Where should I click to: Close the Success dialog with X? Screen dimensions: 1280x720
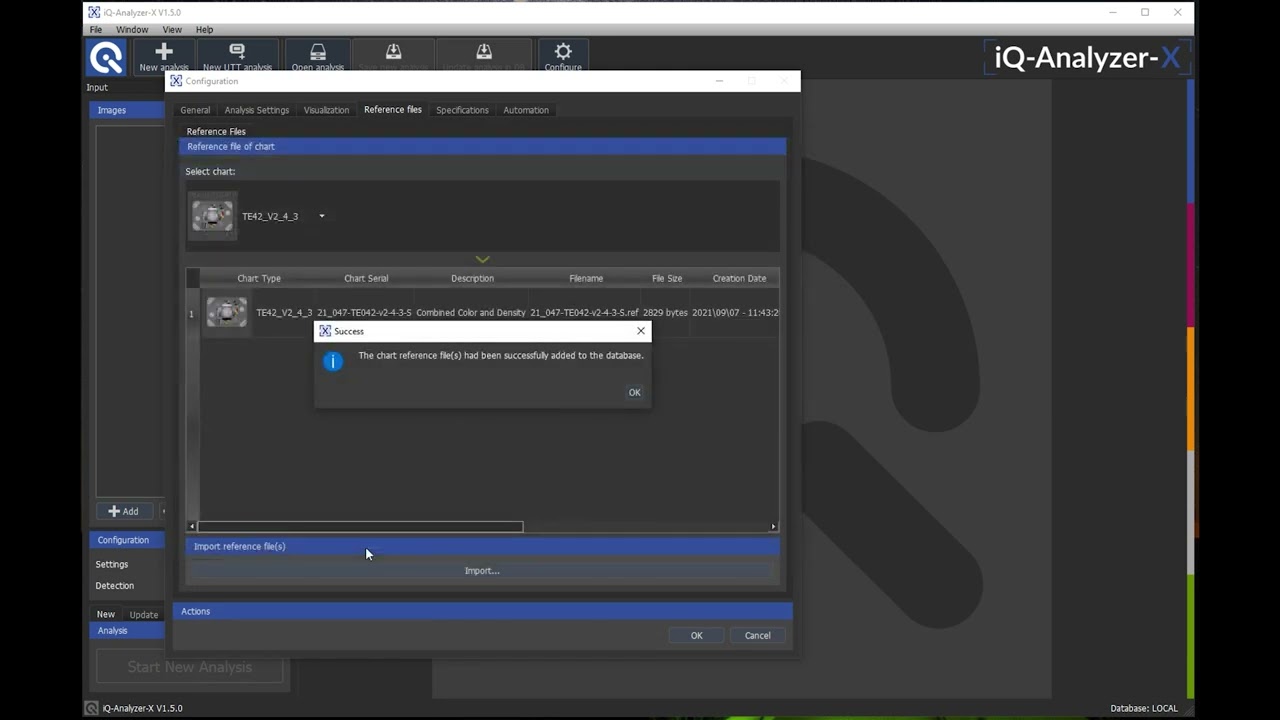pyautogui.click(x=641, y=331)
